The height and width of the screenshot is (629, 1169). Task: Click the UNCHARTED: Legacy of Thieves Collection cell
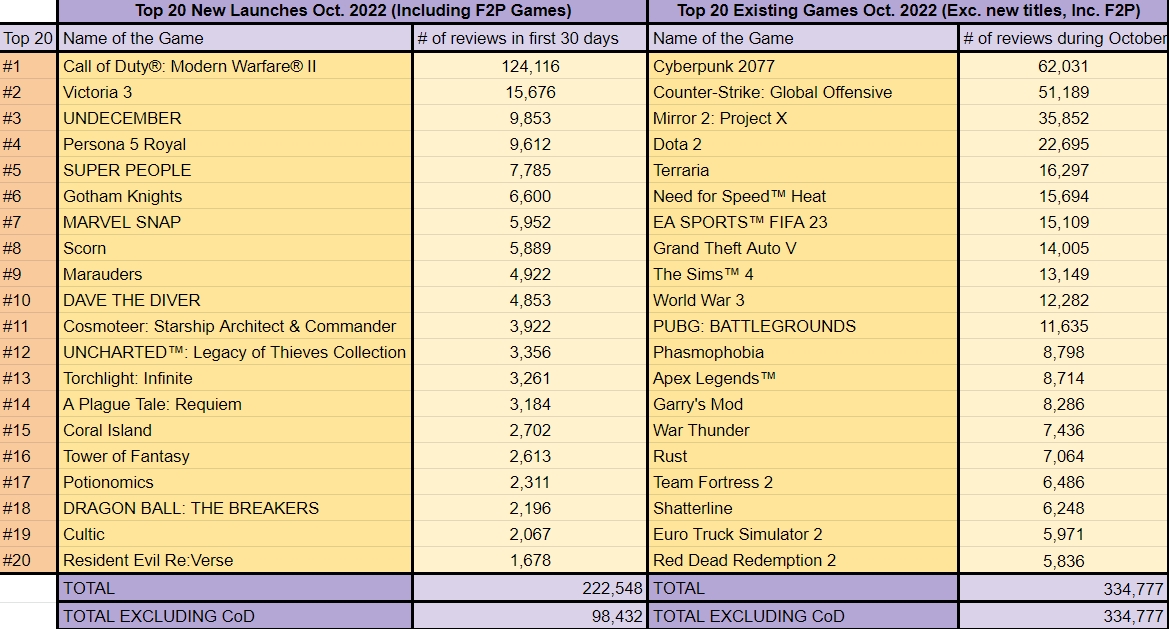point(234,352)
